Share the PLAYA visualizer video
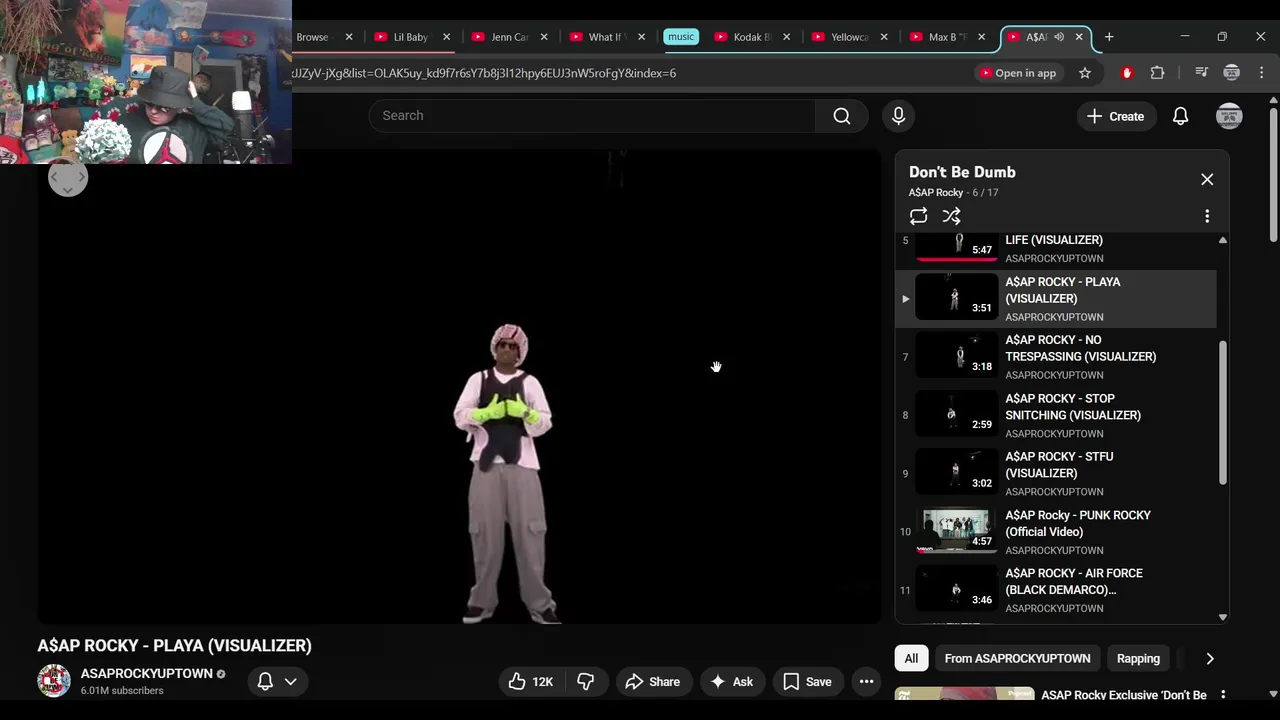1280x720 pixels. (x=652, y=682)
